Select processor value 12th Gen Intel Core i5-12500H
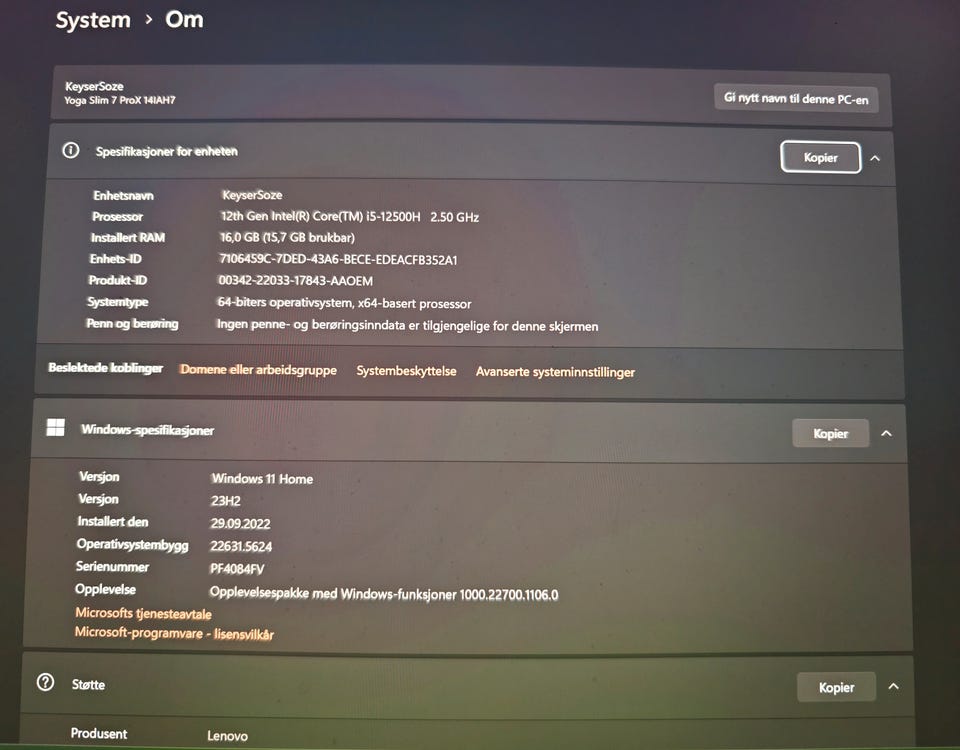960x750 pixels. point(350,217)
